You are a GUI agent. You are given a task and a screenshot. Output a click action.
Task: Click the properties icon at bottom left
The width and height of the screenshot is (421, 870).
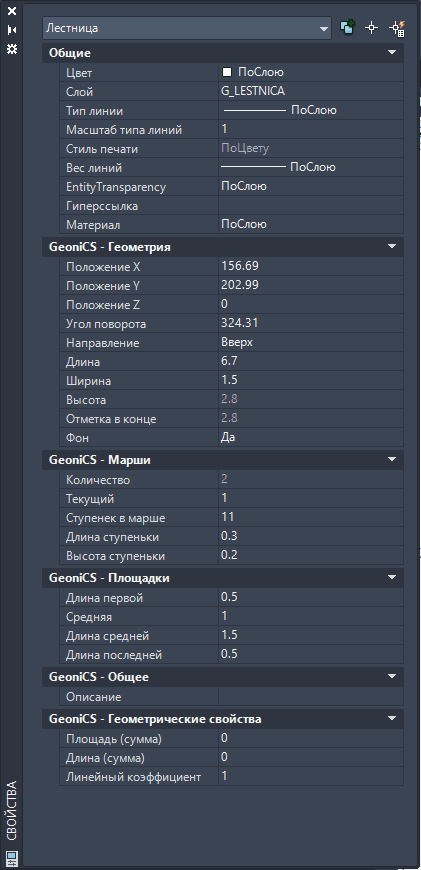pos(12,858)
